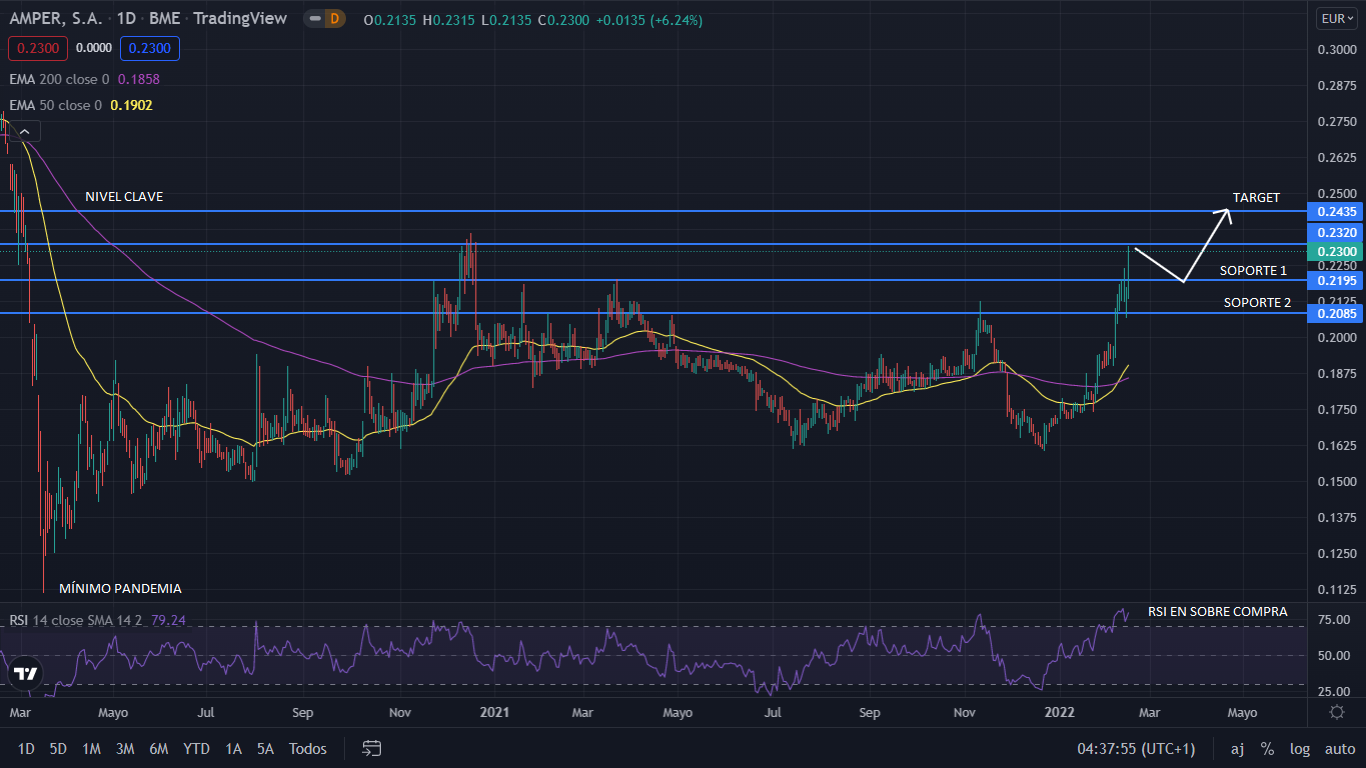Select the RSI 14 indicator legend
1366x768 pixels.
click(x=70, y=620)
